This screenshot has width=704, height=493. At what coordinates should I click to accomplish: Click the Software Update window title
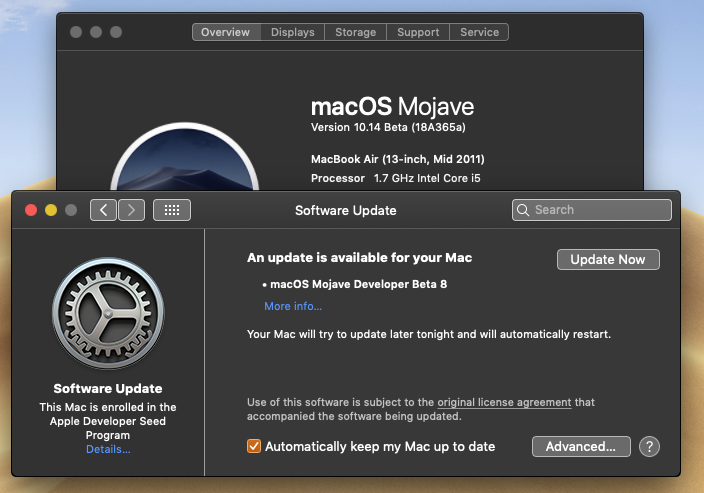[x=346, y=211]
